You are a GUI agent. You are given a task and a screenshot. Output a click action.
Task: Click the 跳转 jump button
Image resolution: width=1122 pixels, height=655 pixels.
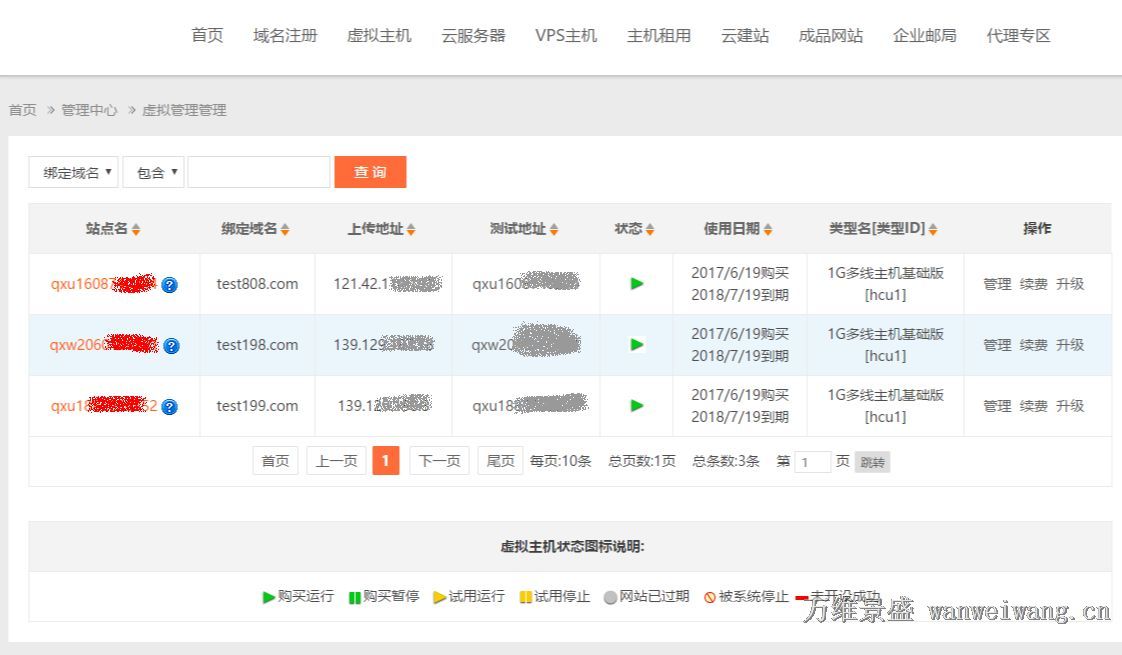(x=872, y=462)
